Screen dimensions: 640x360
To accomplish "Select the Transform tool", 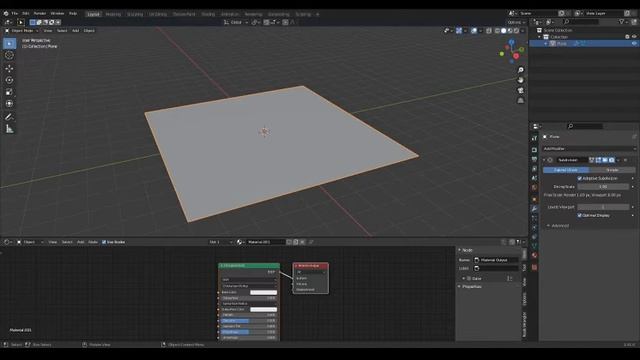I will click(x=9, y=104).
